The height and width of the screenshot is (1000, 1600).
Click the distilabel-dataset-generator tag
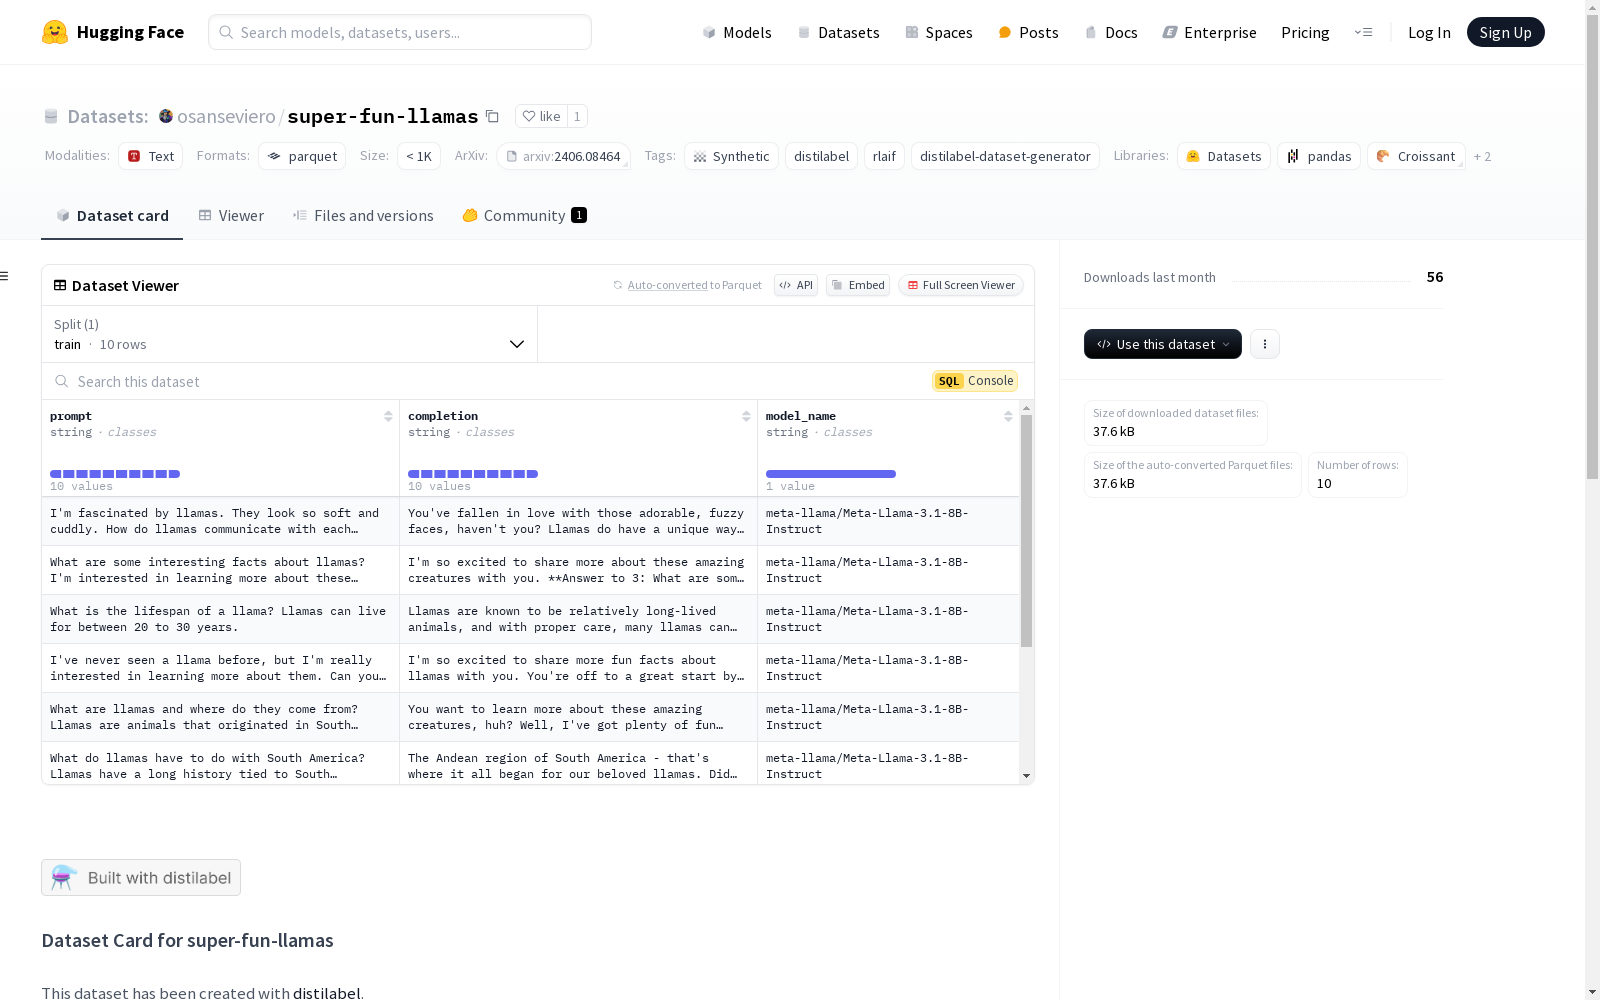pos(1005,156)
